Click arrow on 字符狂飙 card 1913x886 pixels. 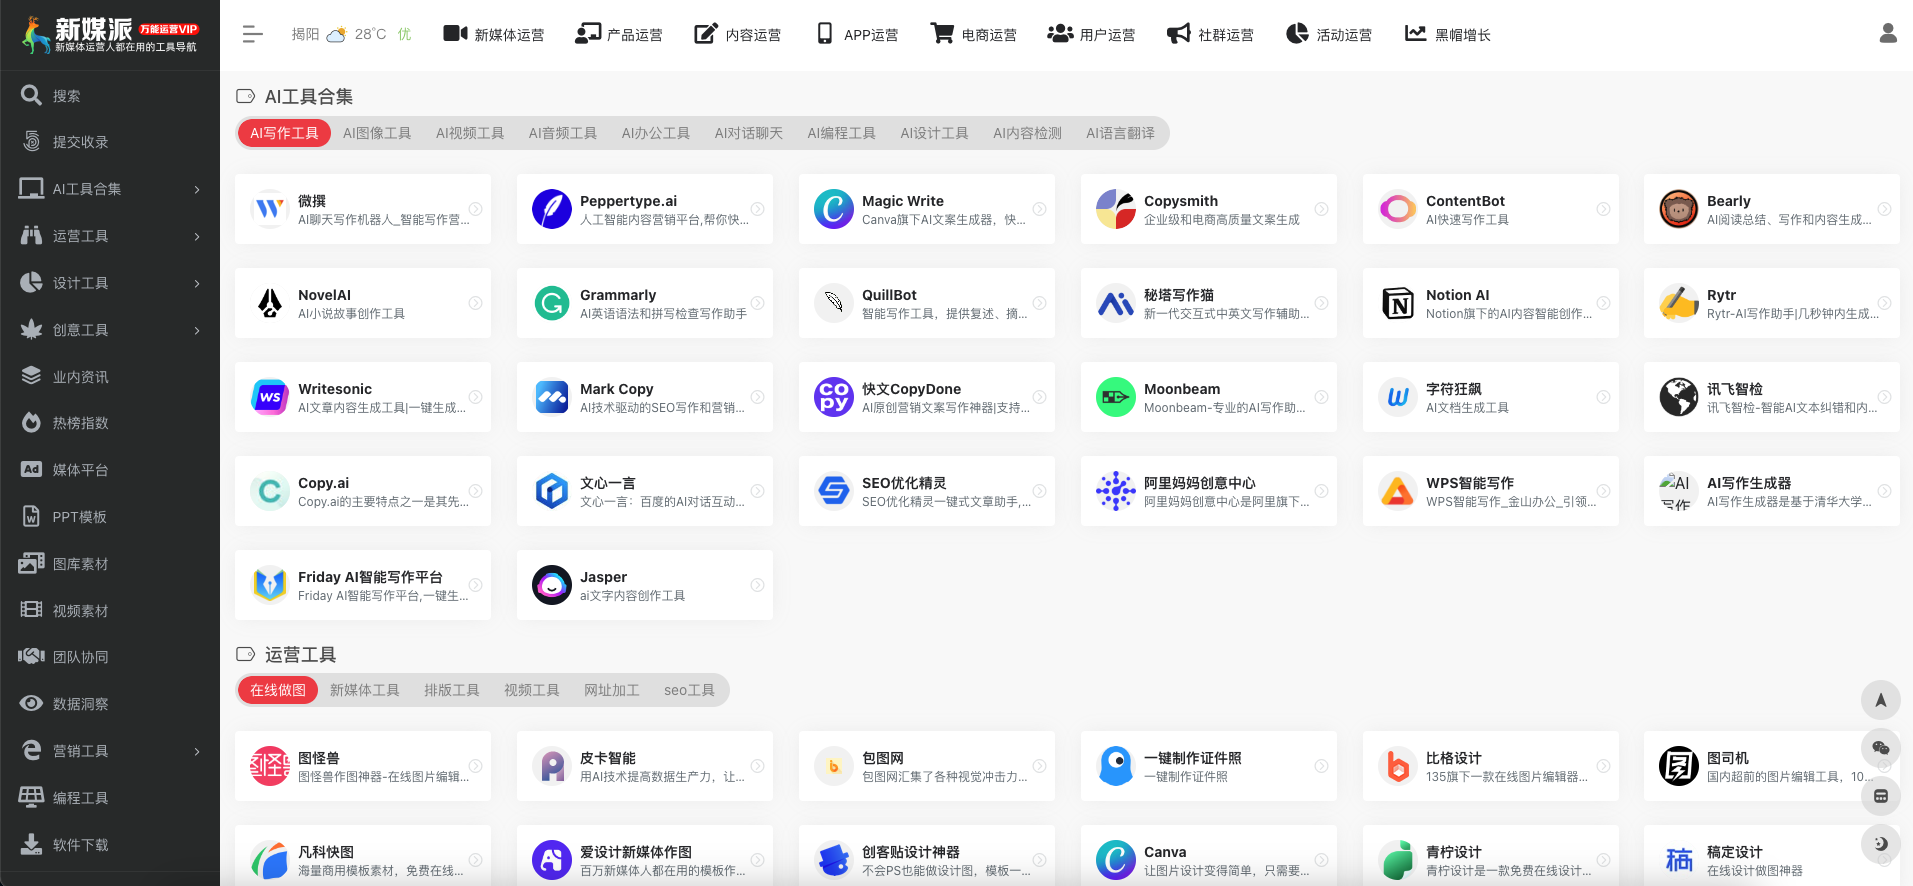tap(1603, 397)
